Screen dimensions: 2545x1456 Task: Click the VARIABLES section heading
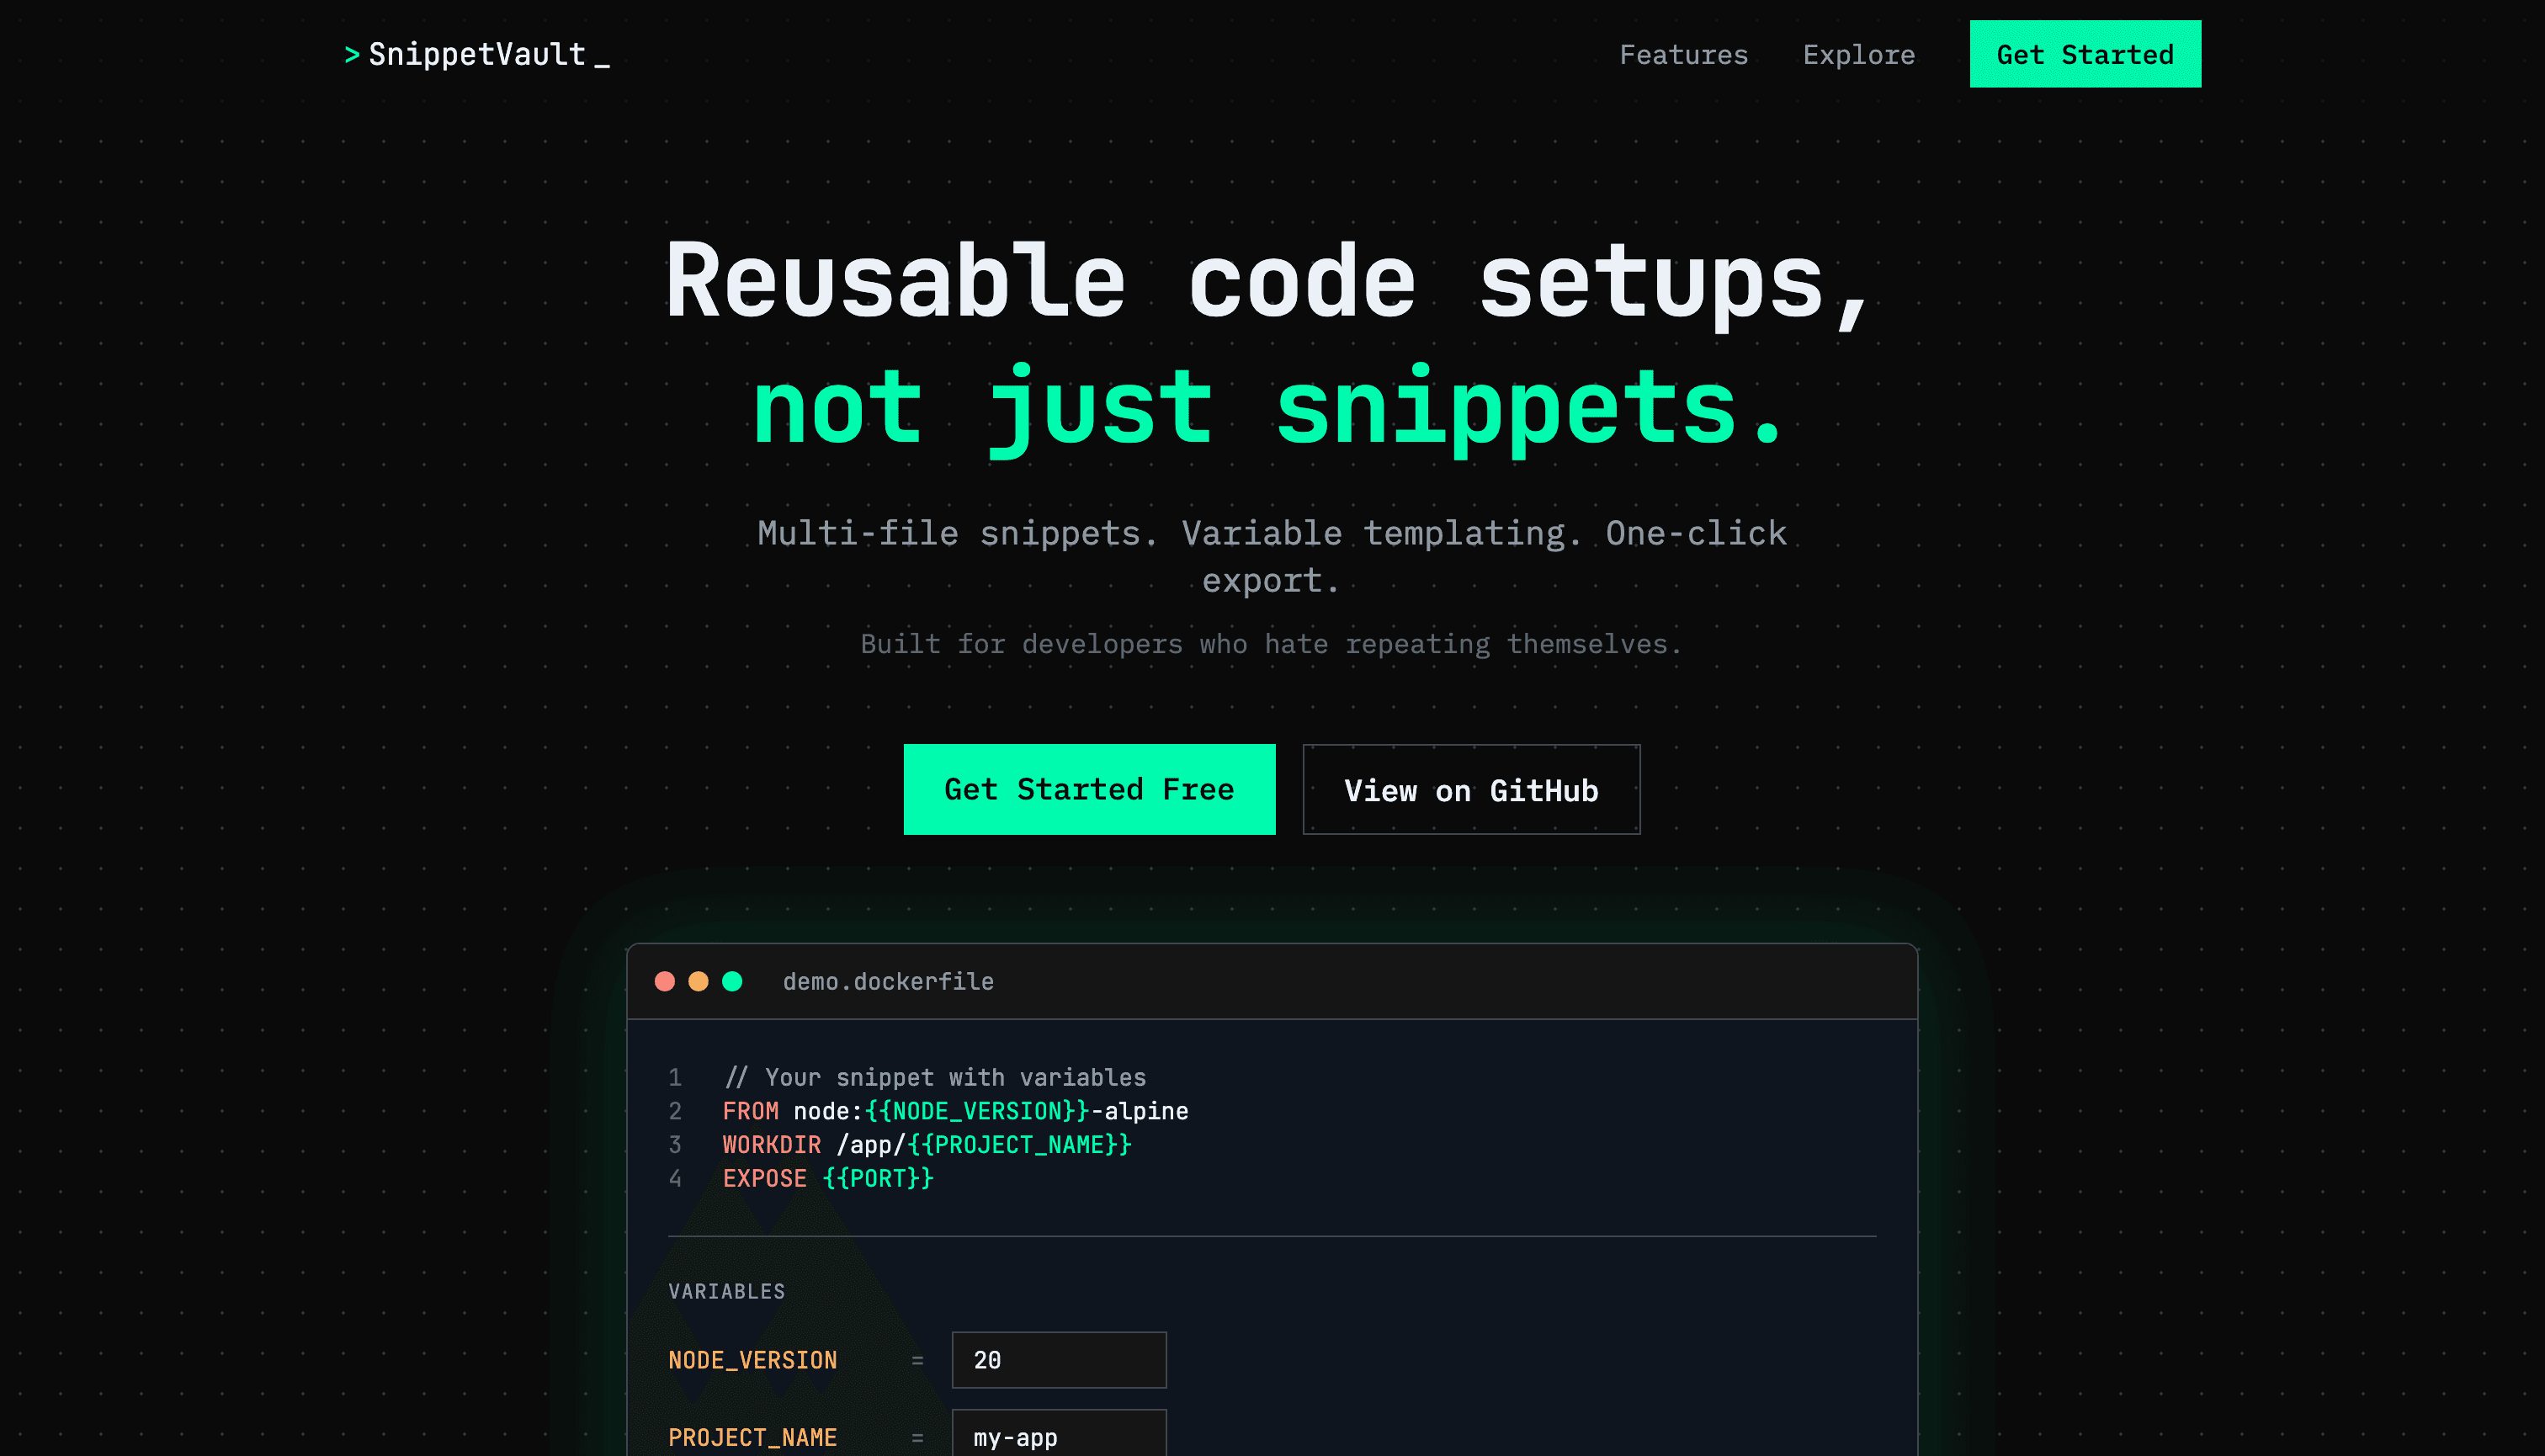(x=726, y=1291)
